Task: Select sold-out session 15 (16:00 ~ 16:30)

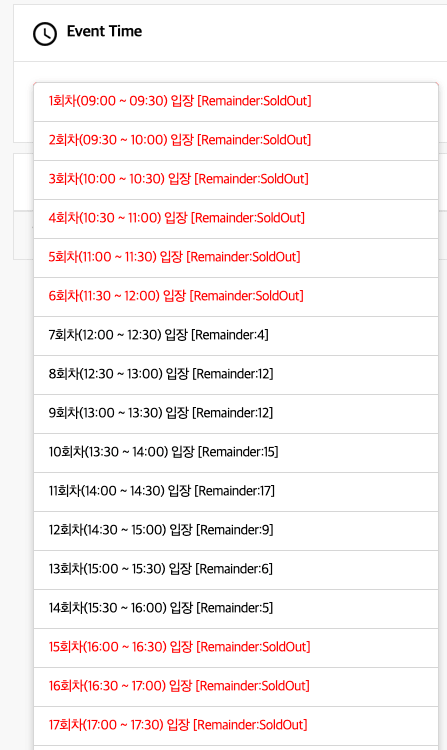Action: [236, 648]
